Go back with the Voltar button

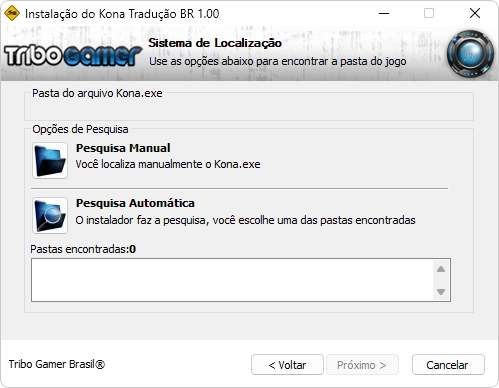click(x=287, y=365)
